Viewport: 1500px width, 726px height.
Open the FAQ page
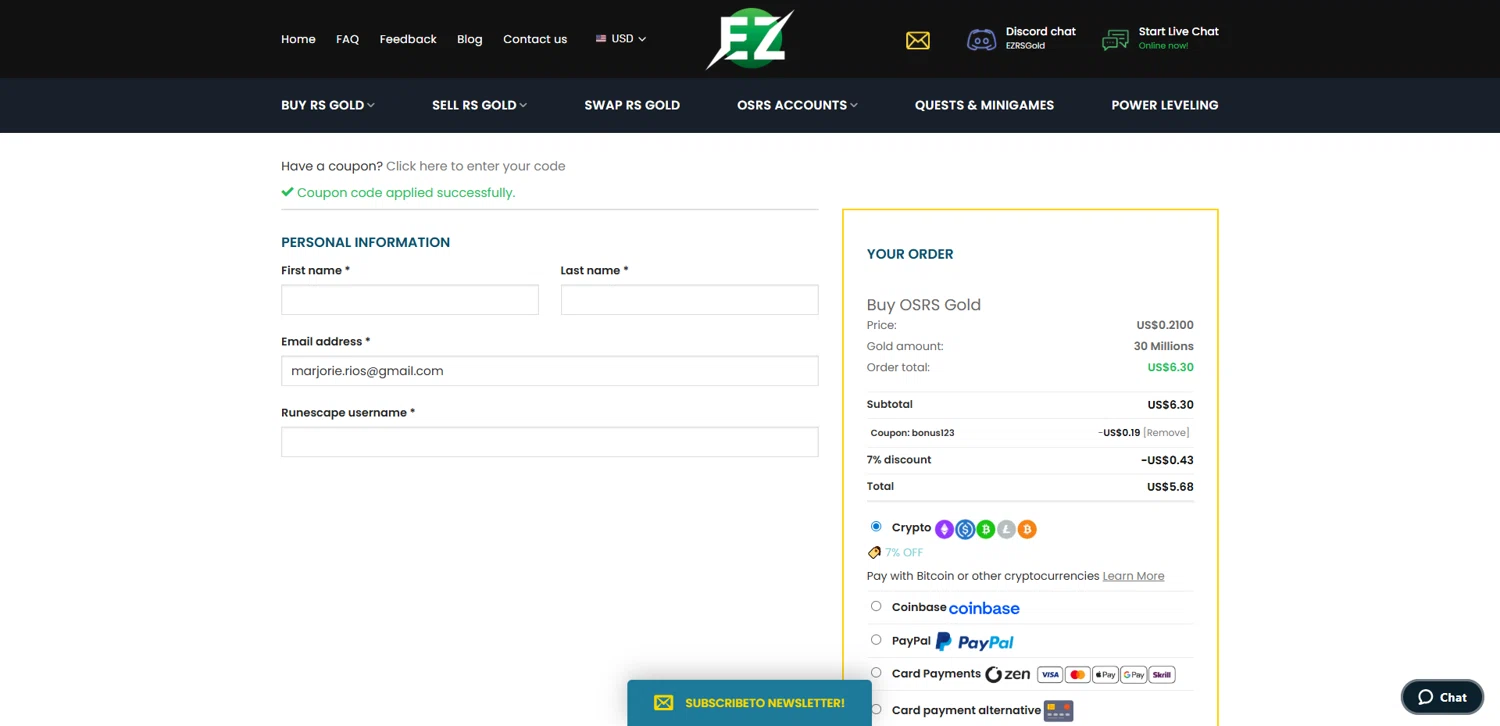pyautogui.click(x=347, y=39)
